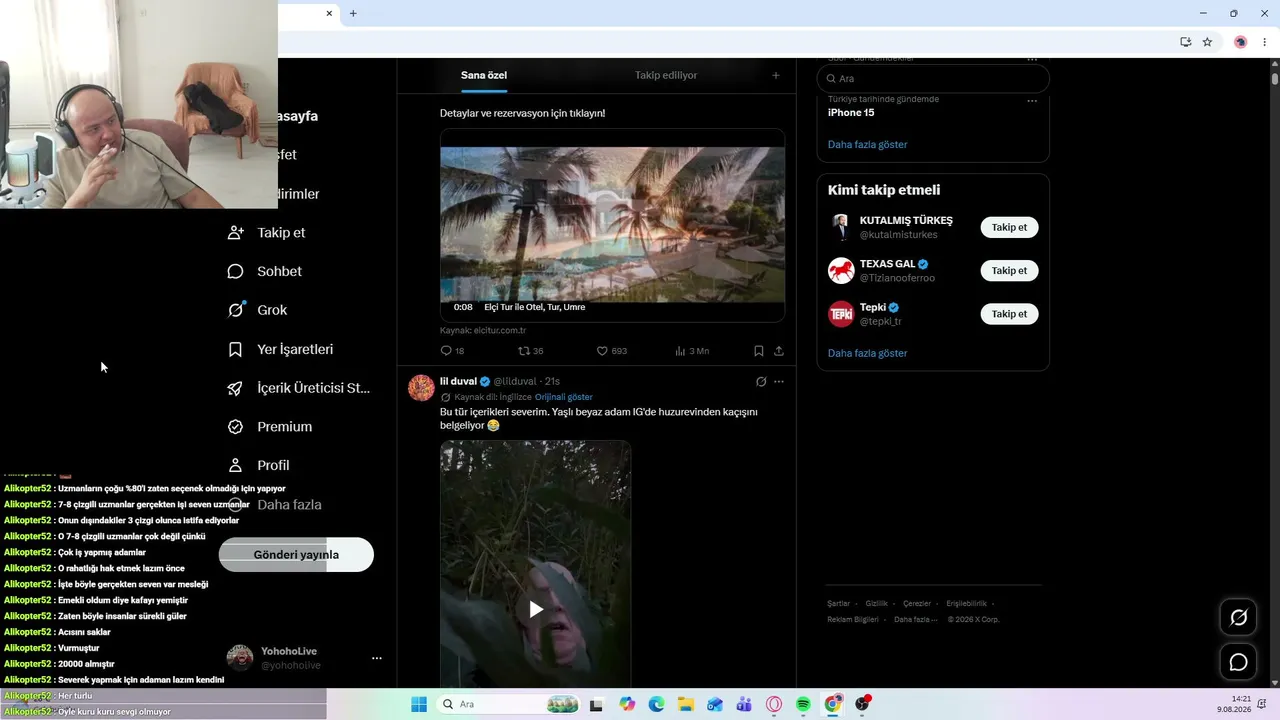This screenshot has width=1280, height=720.
Task: Show more follow suggestions link
Action: pos(868,353)
